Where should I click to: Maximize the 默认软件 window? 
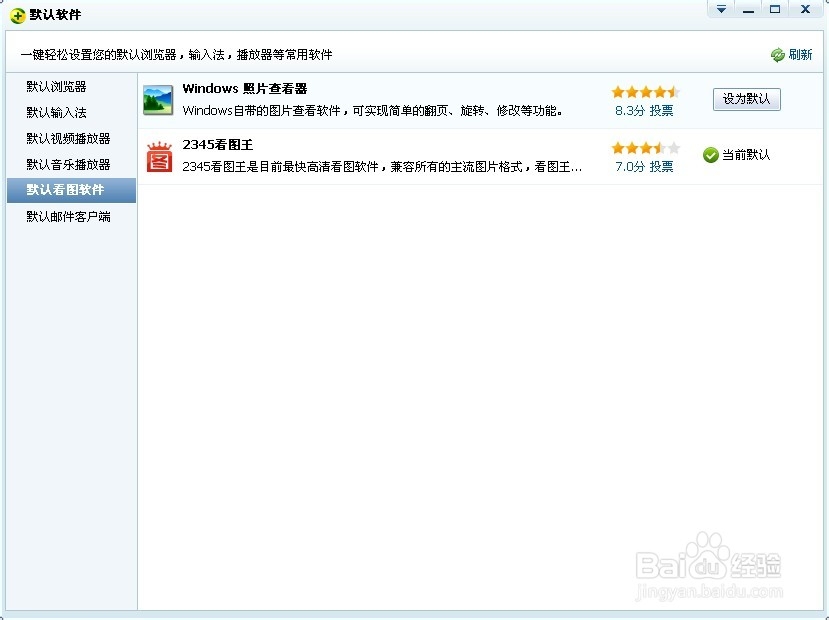click(775, 9)
